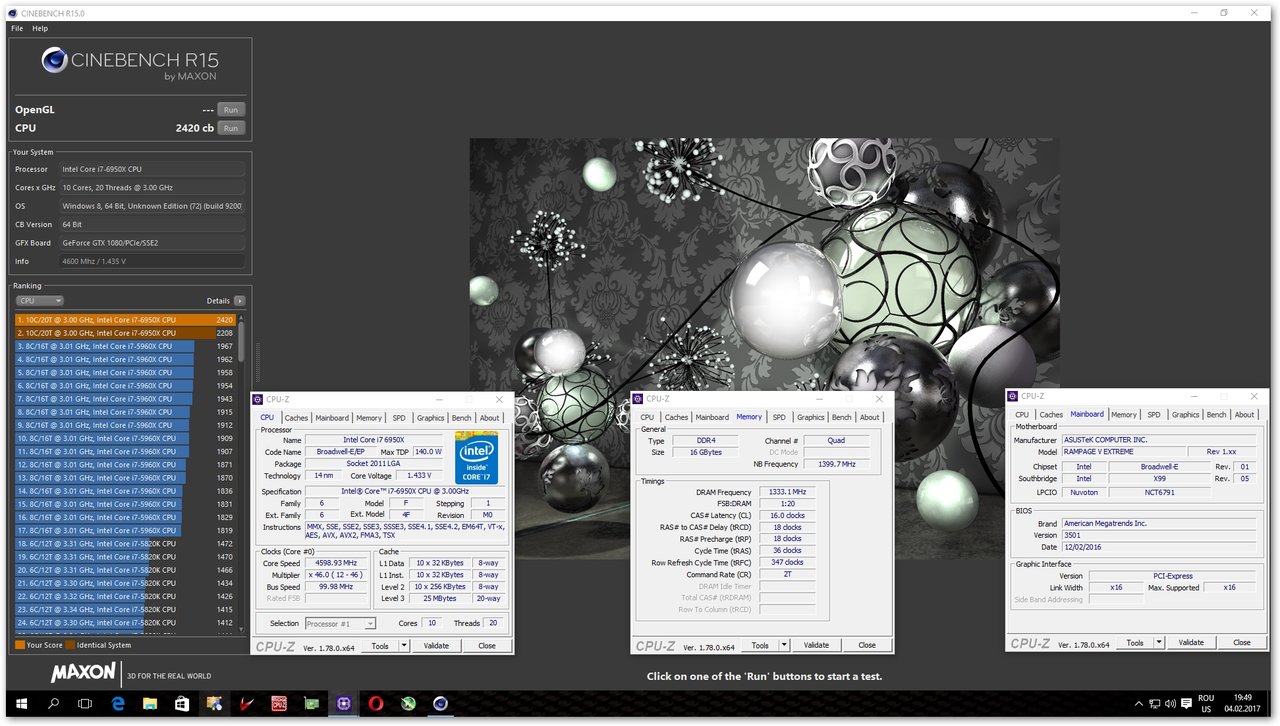Select the ranking row with score 2208
This screenshot has width=1280, height=726.
pyautogui.click(x=125, y=333)
